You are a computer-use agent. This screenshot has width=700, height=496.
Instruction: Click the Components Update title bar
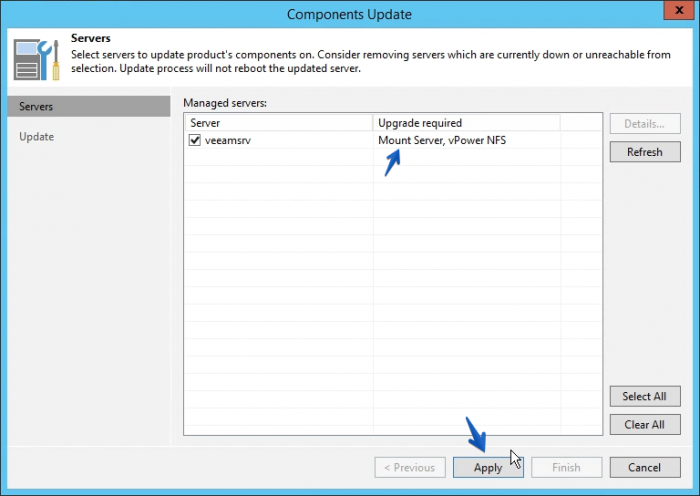(349, 14)
